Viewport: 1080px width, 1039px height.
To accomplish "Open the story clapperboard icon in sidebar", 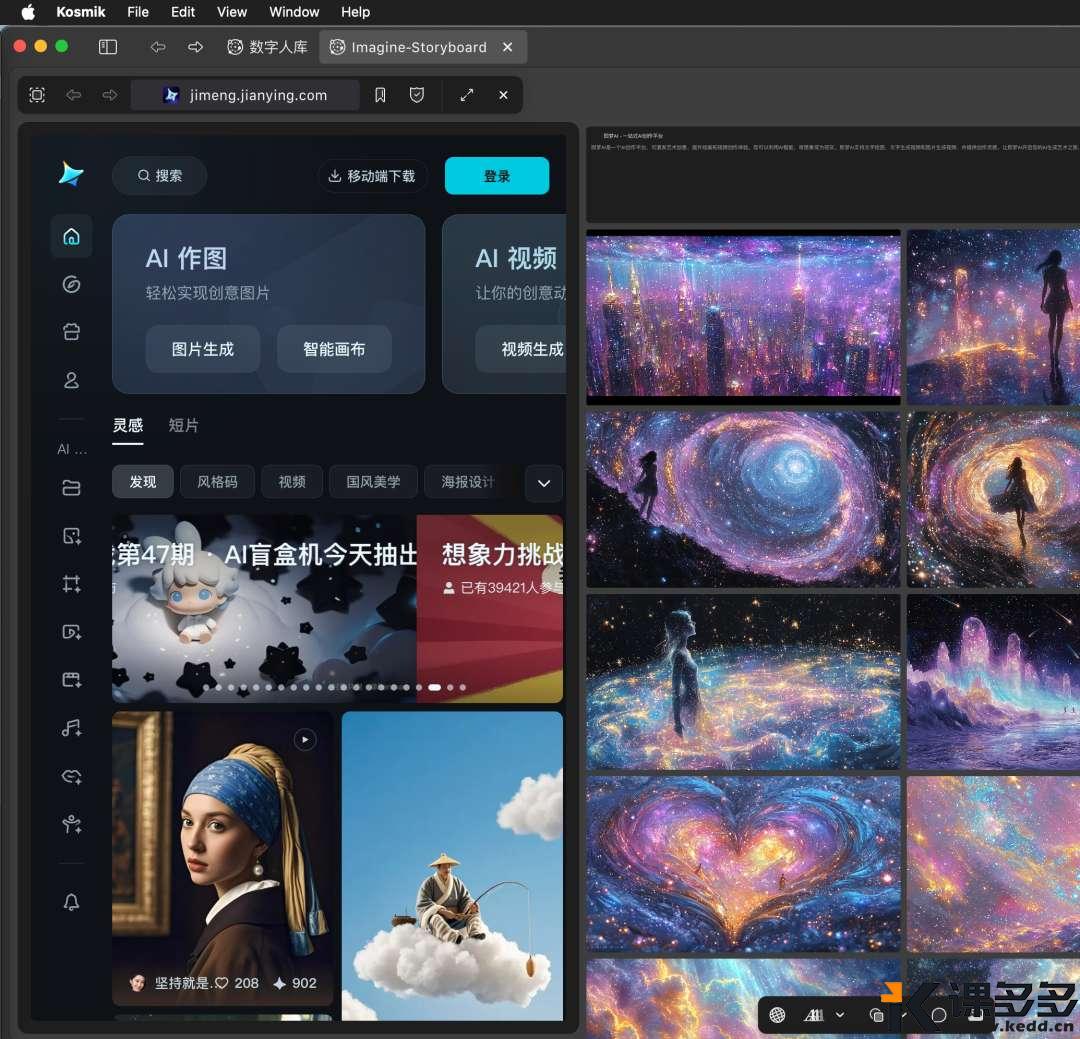I will tap(72, 680).
